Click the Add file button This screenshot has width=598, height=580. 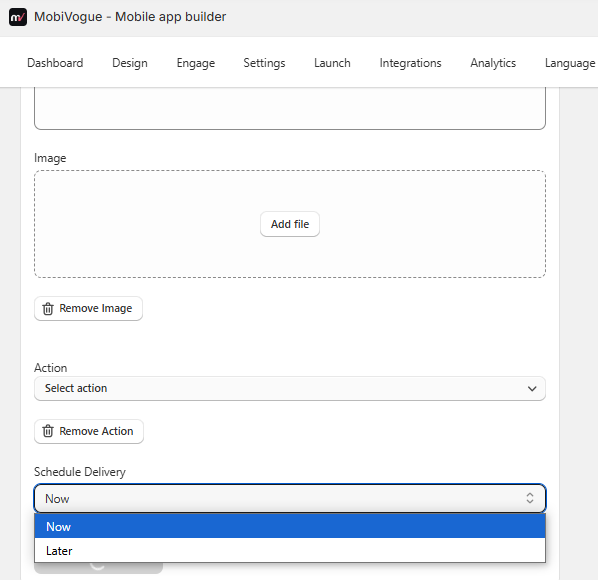click(x=290, y=224)
